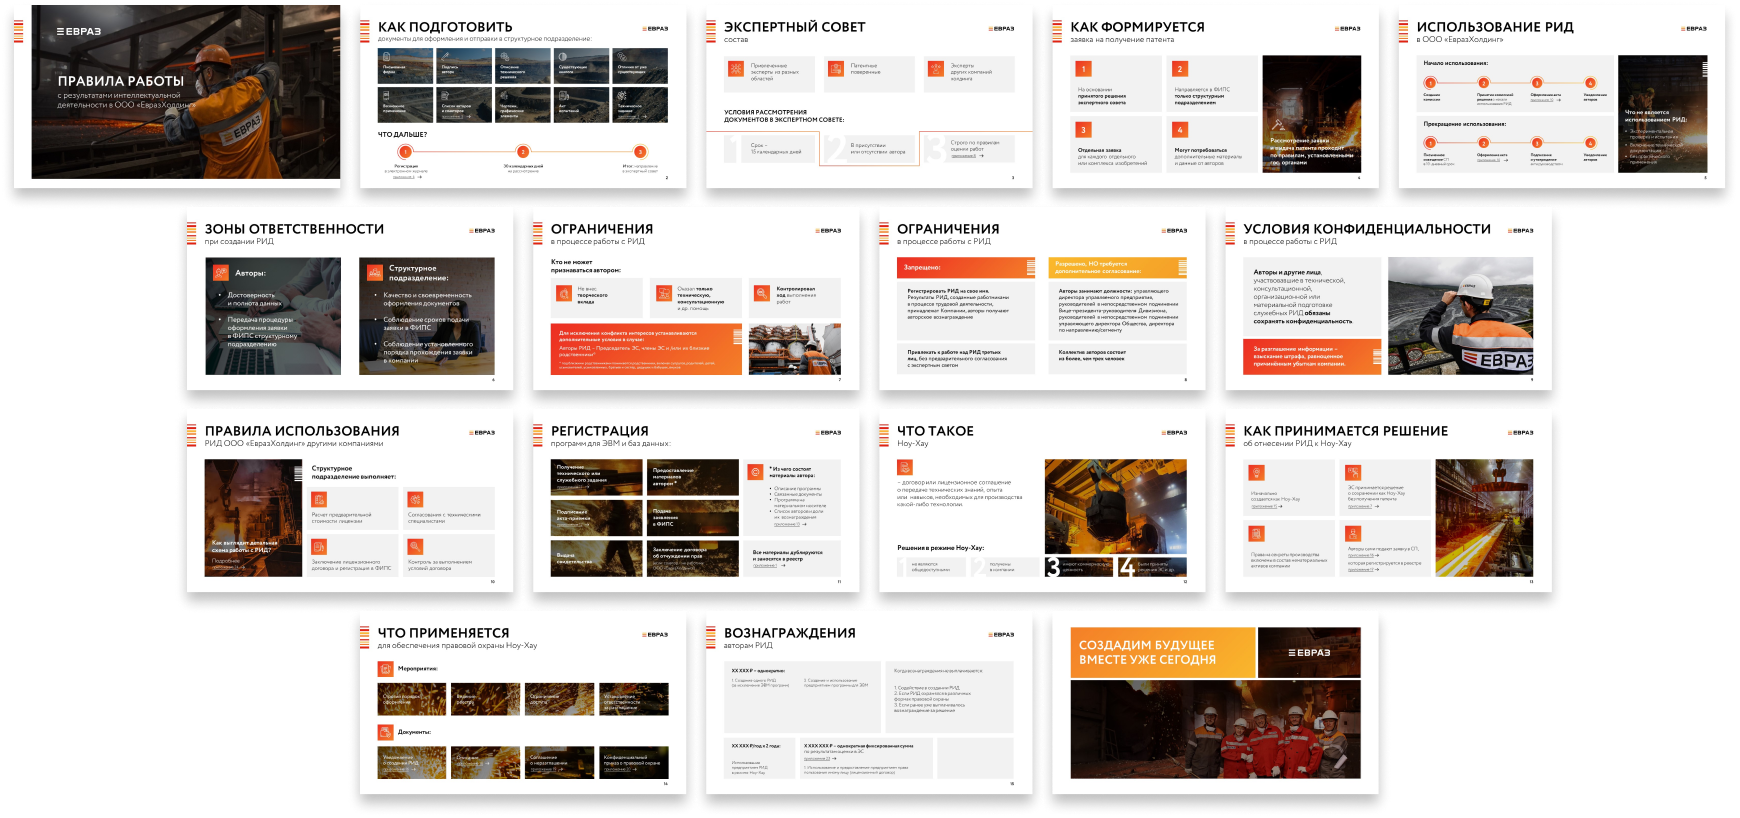Click the 'ВОЗНАГРАЖДЕНИЯ' slide title
Image resolution: width=1740 pixels, height=818 pixels.
[x=790, y=633]
